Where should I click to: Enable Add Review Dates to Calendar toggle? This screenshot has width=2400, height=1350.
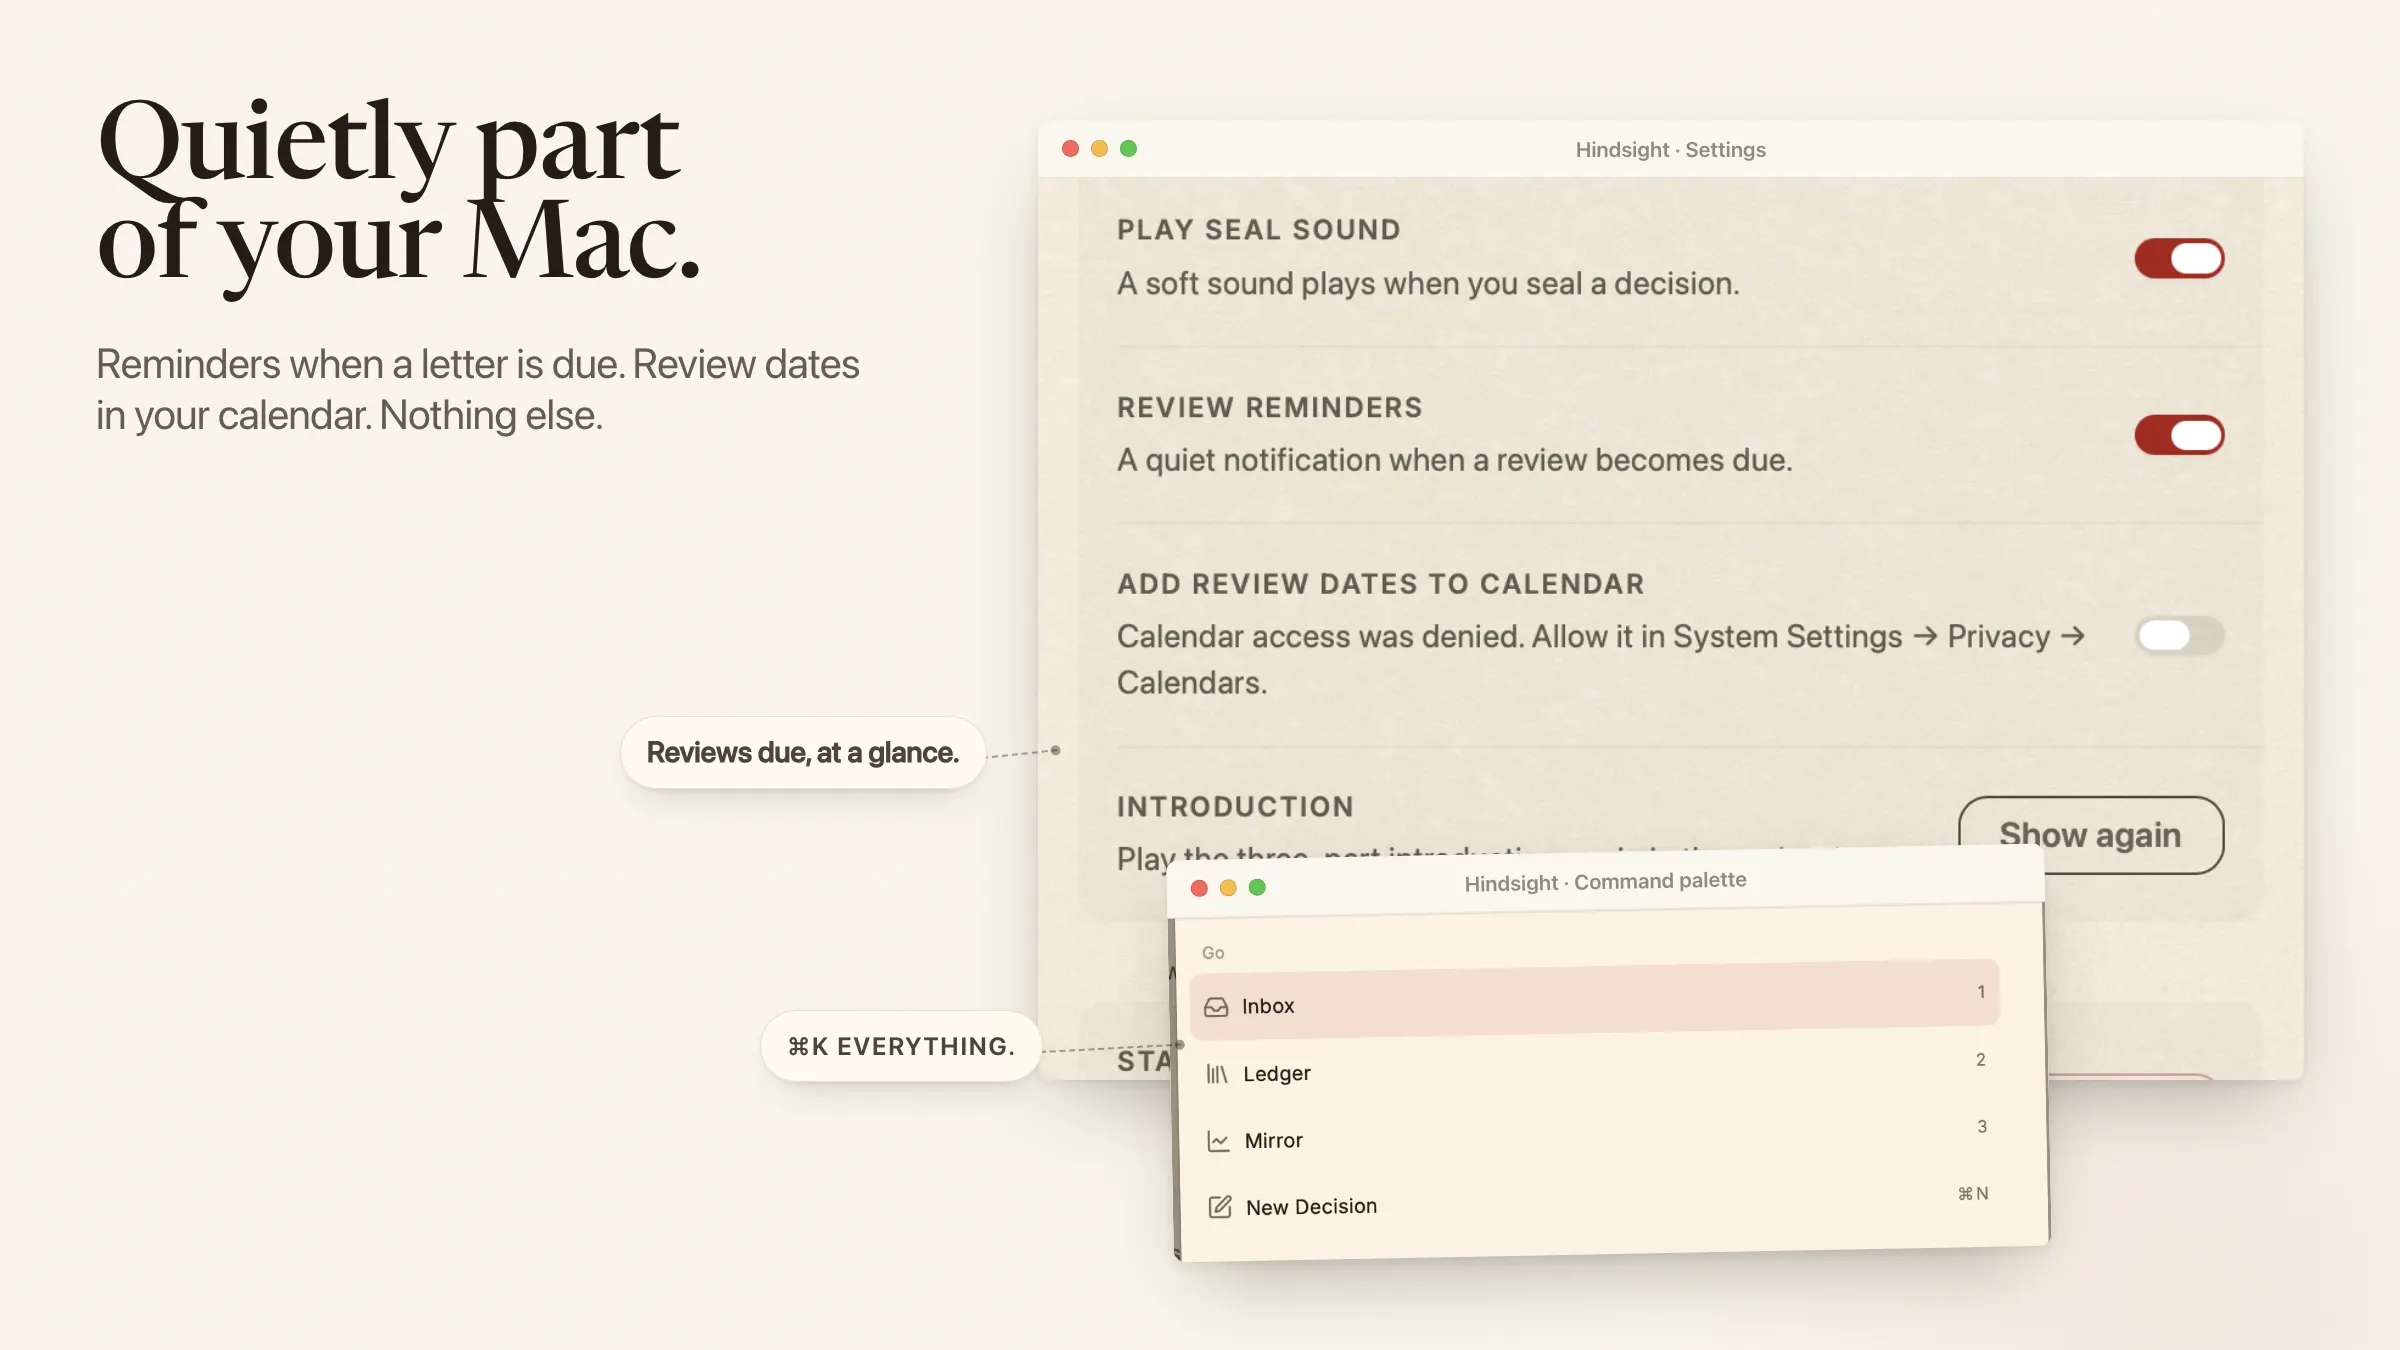[x=2179, y=635]
